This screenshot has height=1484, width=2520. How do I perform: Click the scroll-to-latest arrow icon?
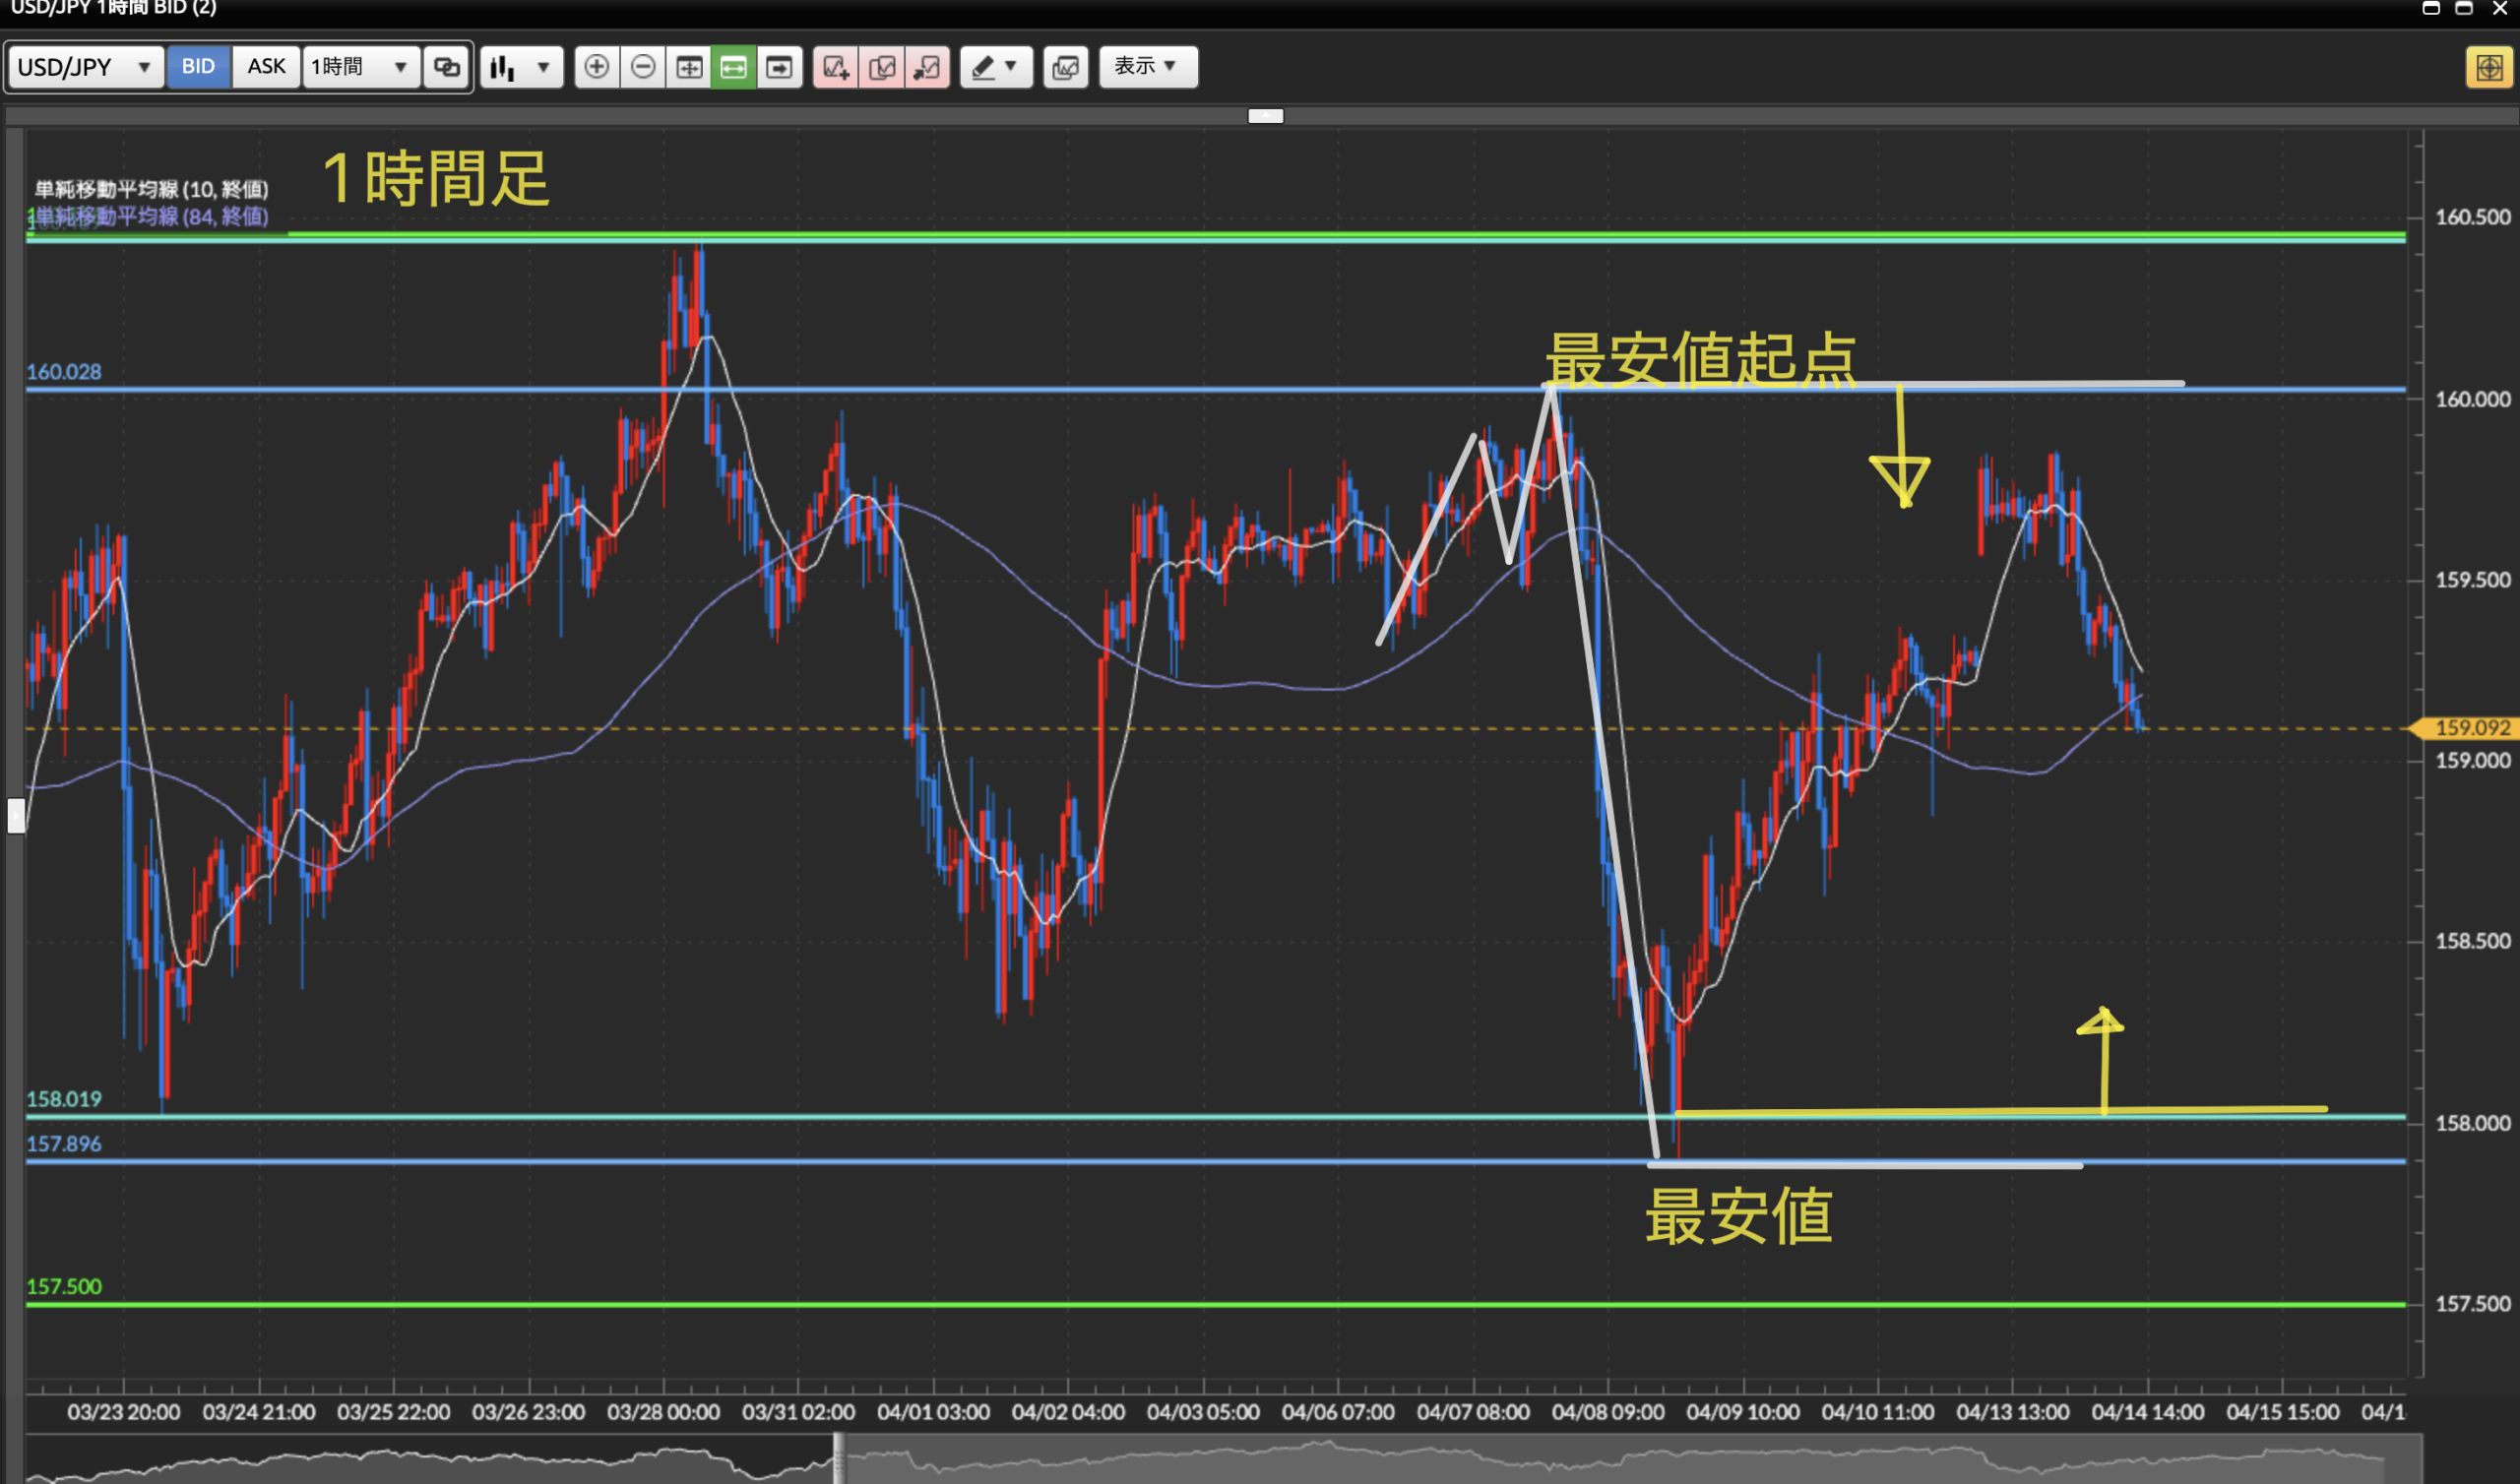[x=779, y=67]
